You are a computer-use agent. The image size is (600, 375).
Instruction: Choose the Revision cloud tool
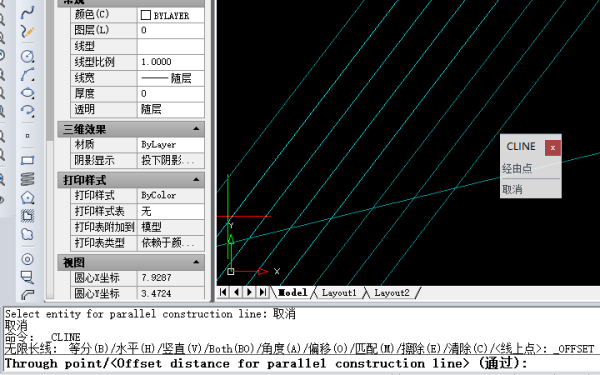(x=27, y=234)
